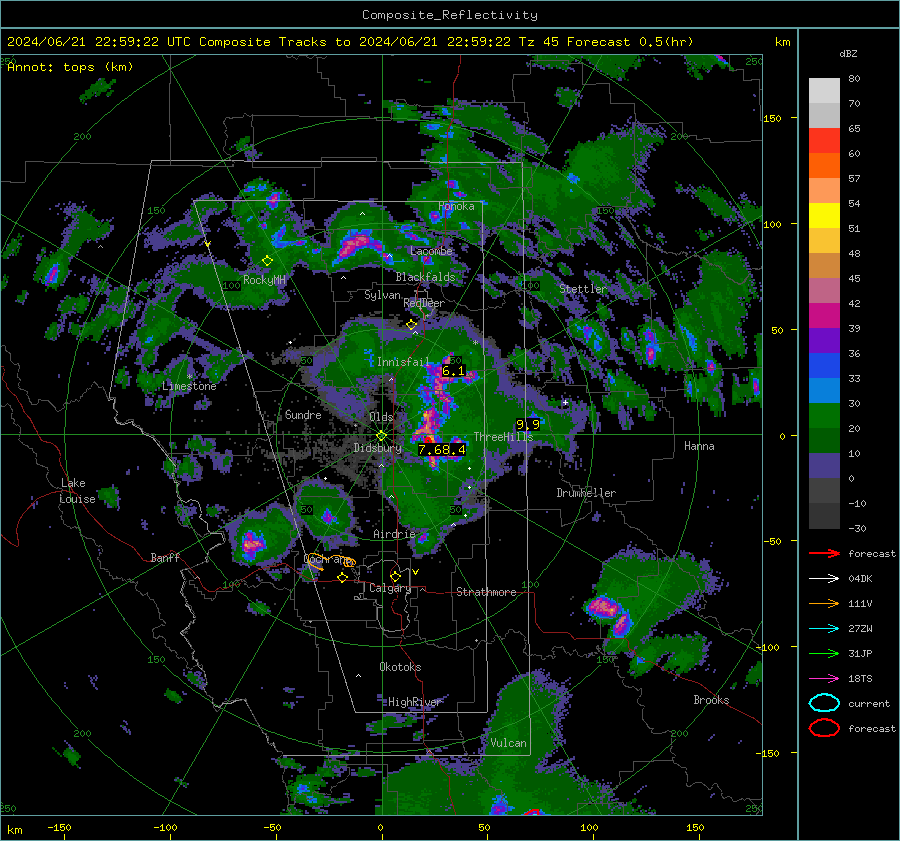Click the -150 tick label on bottom axis
This screenshot has height=841, width=900.
[59, 827]
